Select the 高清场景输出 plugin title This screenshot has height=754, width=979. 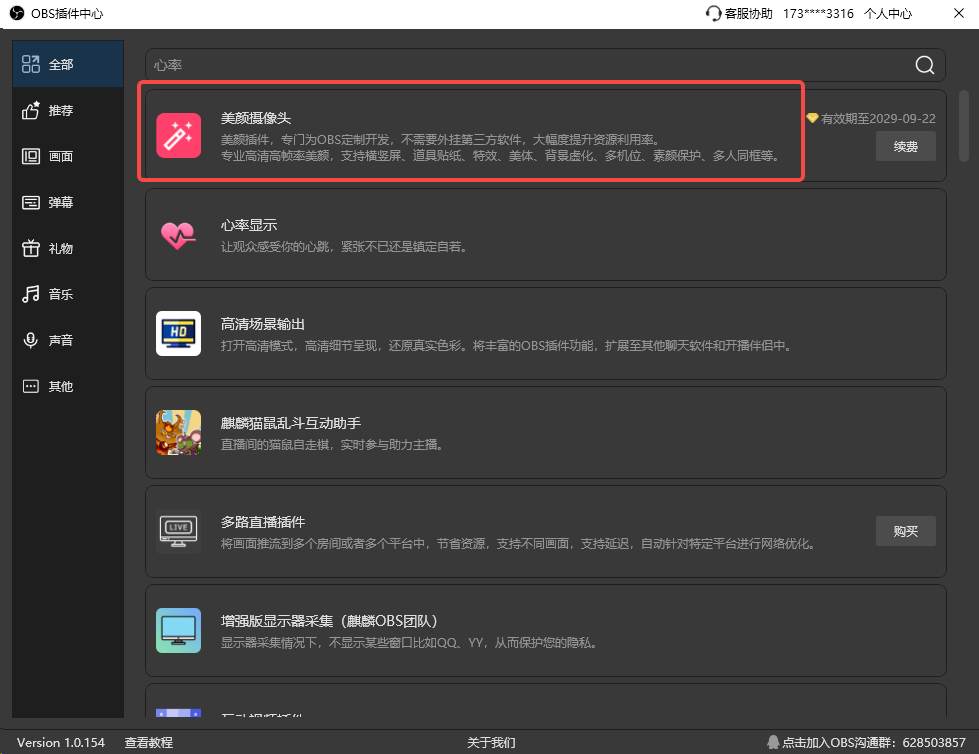pos(263,324)
